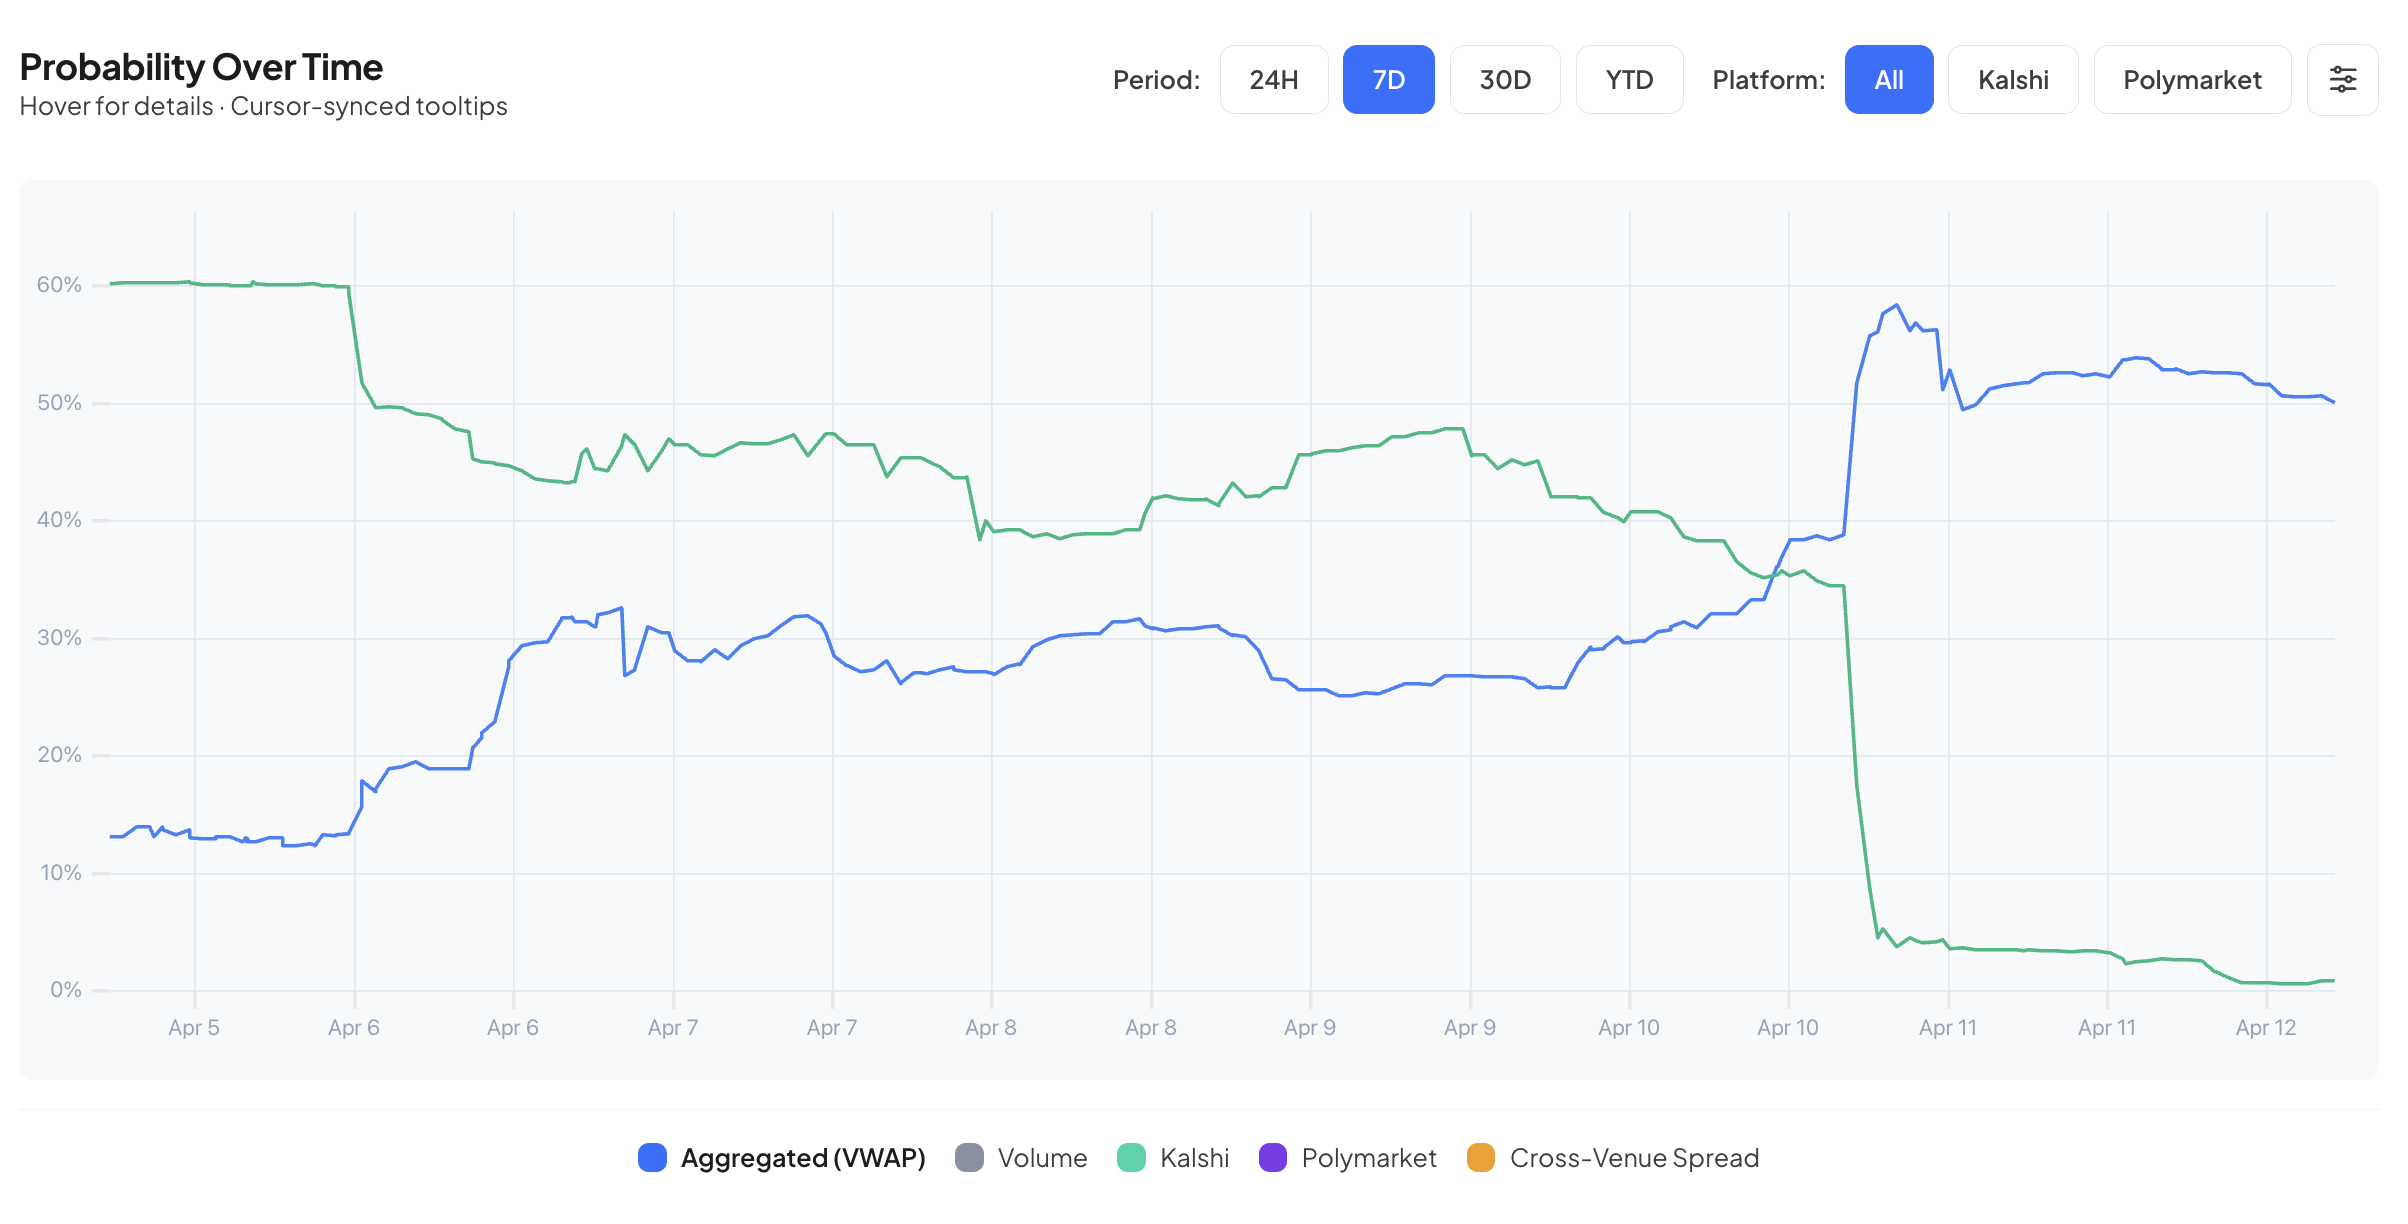Keep the 7D period selected
Screen dimensions: 2408x1224
click(1389, 80)
